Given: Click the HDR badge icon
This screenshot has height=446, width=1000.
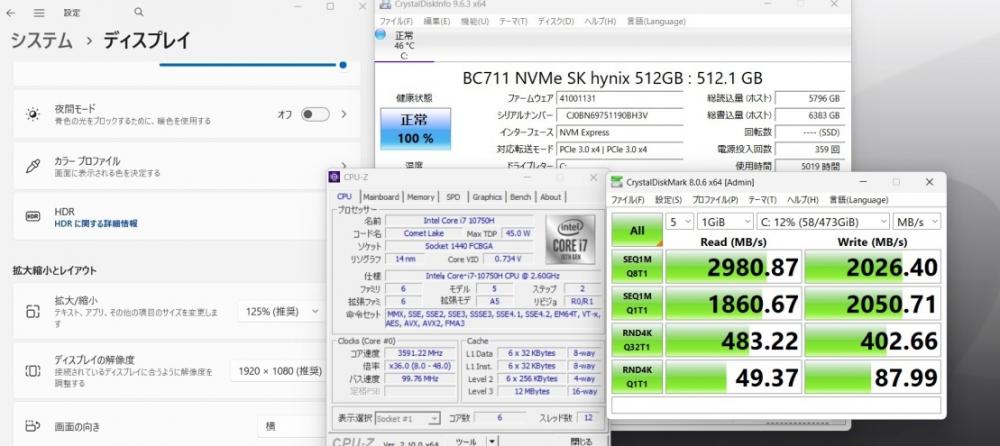Looking at the screenshot, I should coord(33,217).
